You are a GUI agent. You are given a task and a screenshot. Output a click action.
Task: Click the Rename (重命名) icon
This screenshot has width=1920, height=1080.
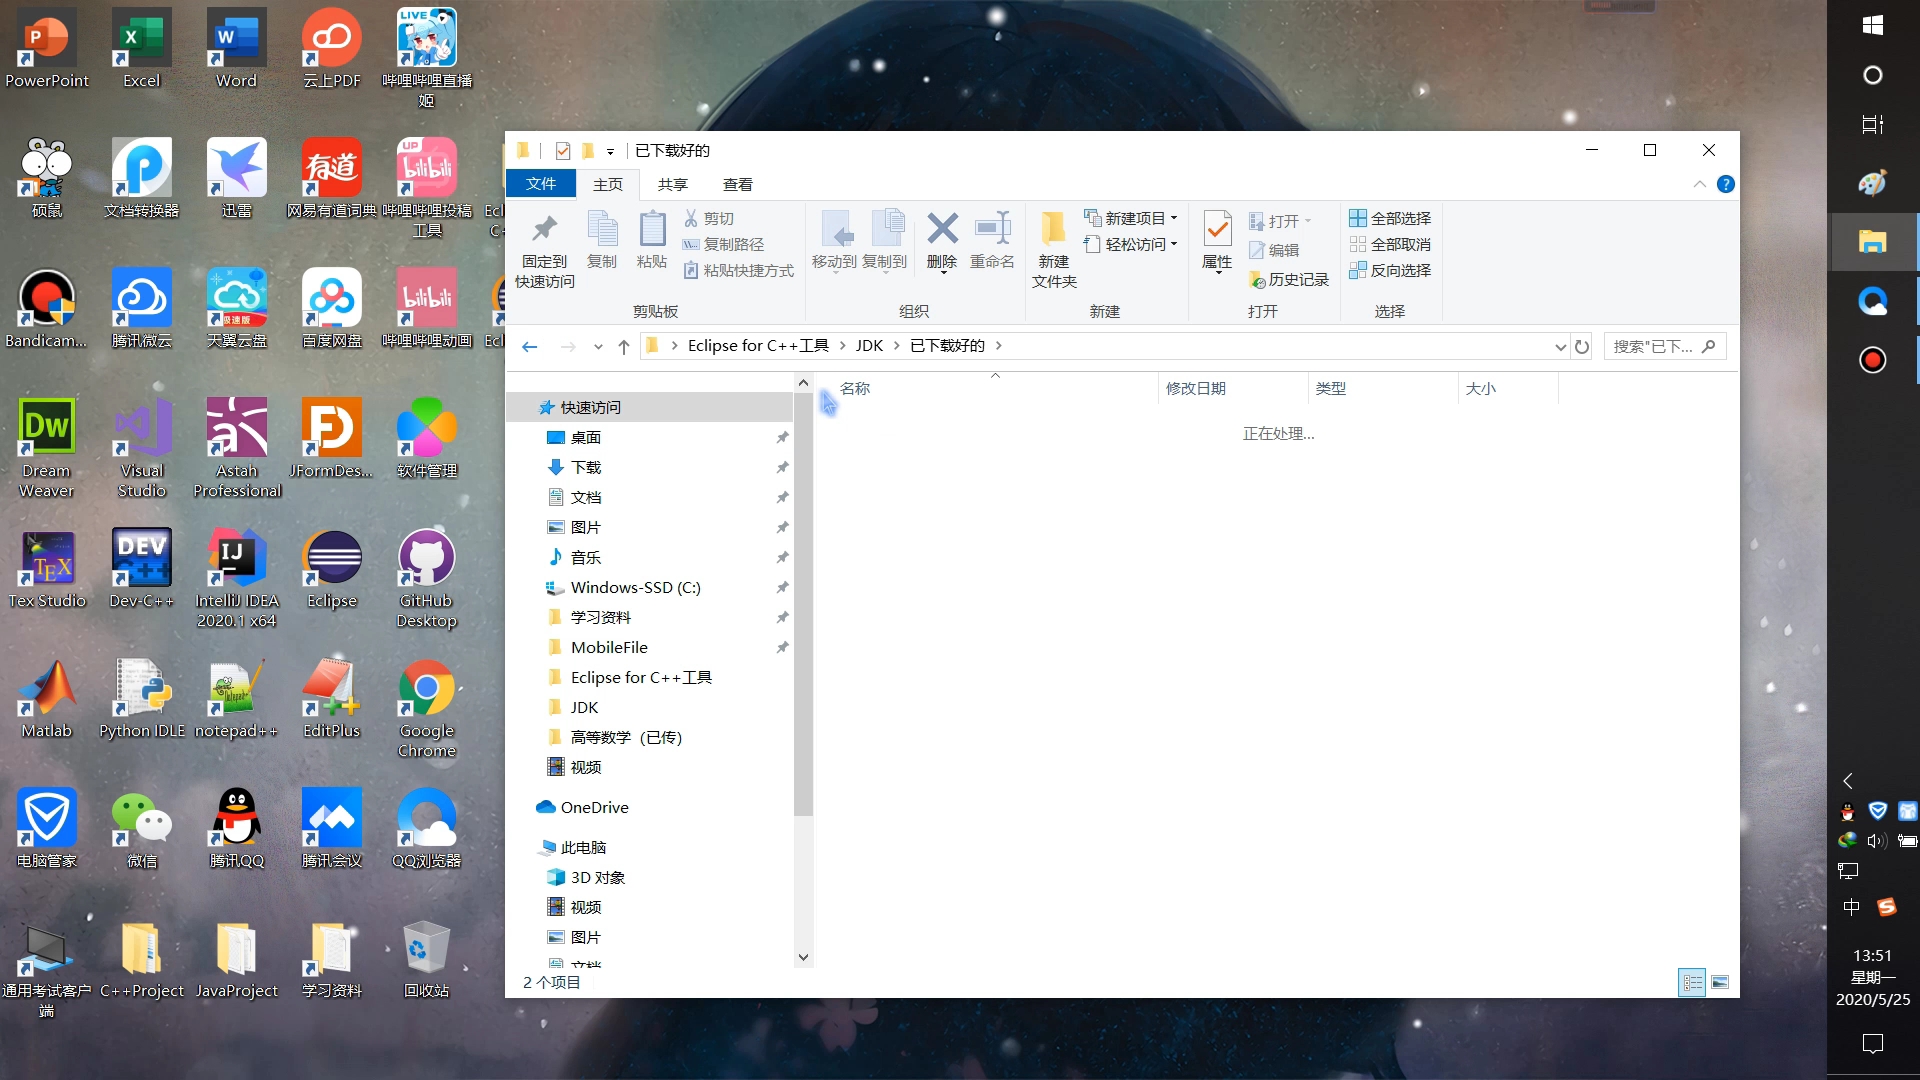(x=993, y=229)
